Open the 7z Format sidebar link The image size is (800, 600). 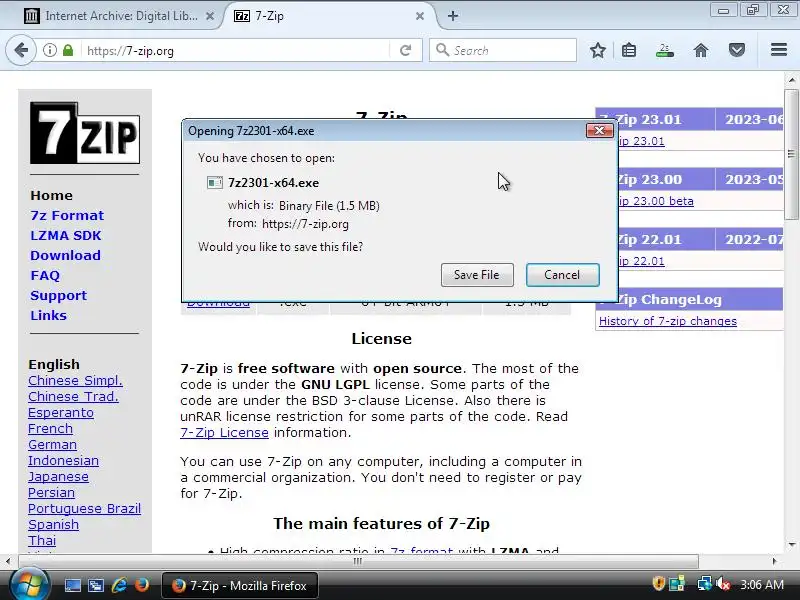(x=67, y=215)
